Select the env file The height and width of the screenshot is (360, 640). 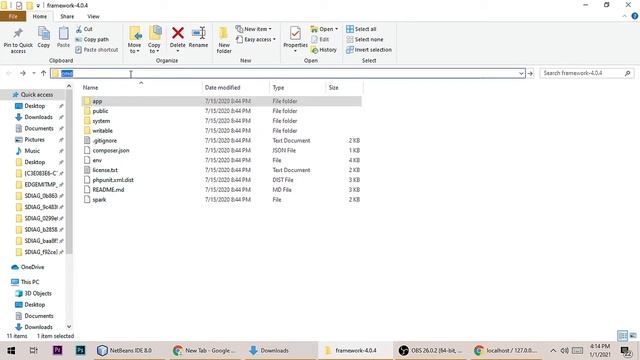pyautogui.click(x=221, y=160)
